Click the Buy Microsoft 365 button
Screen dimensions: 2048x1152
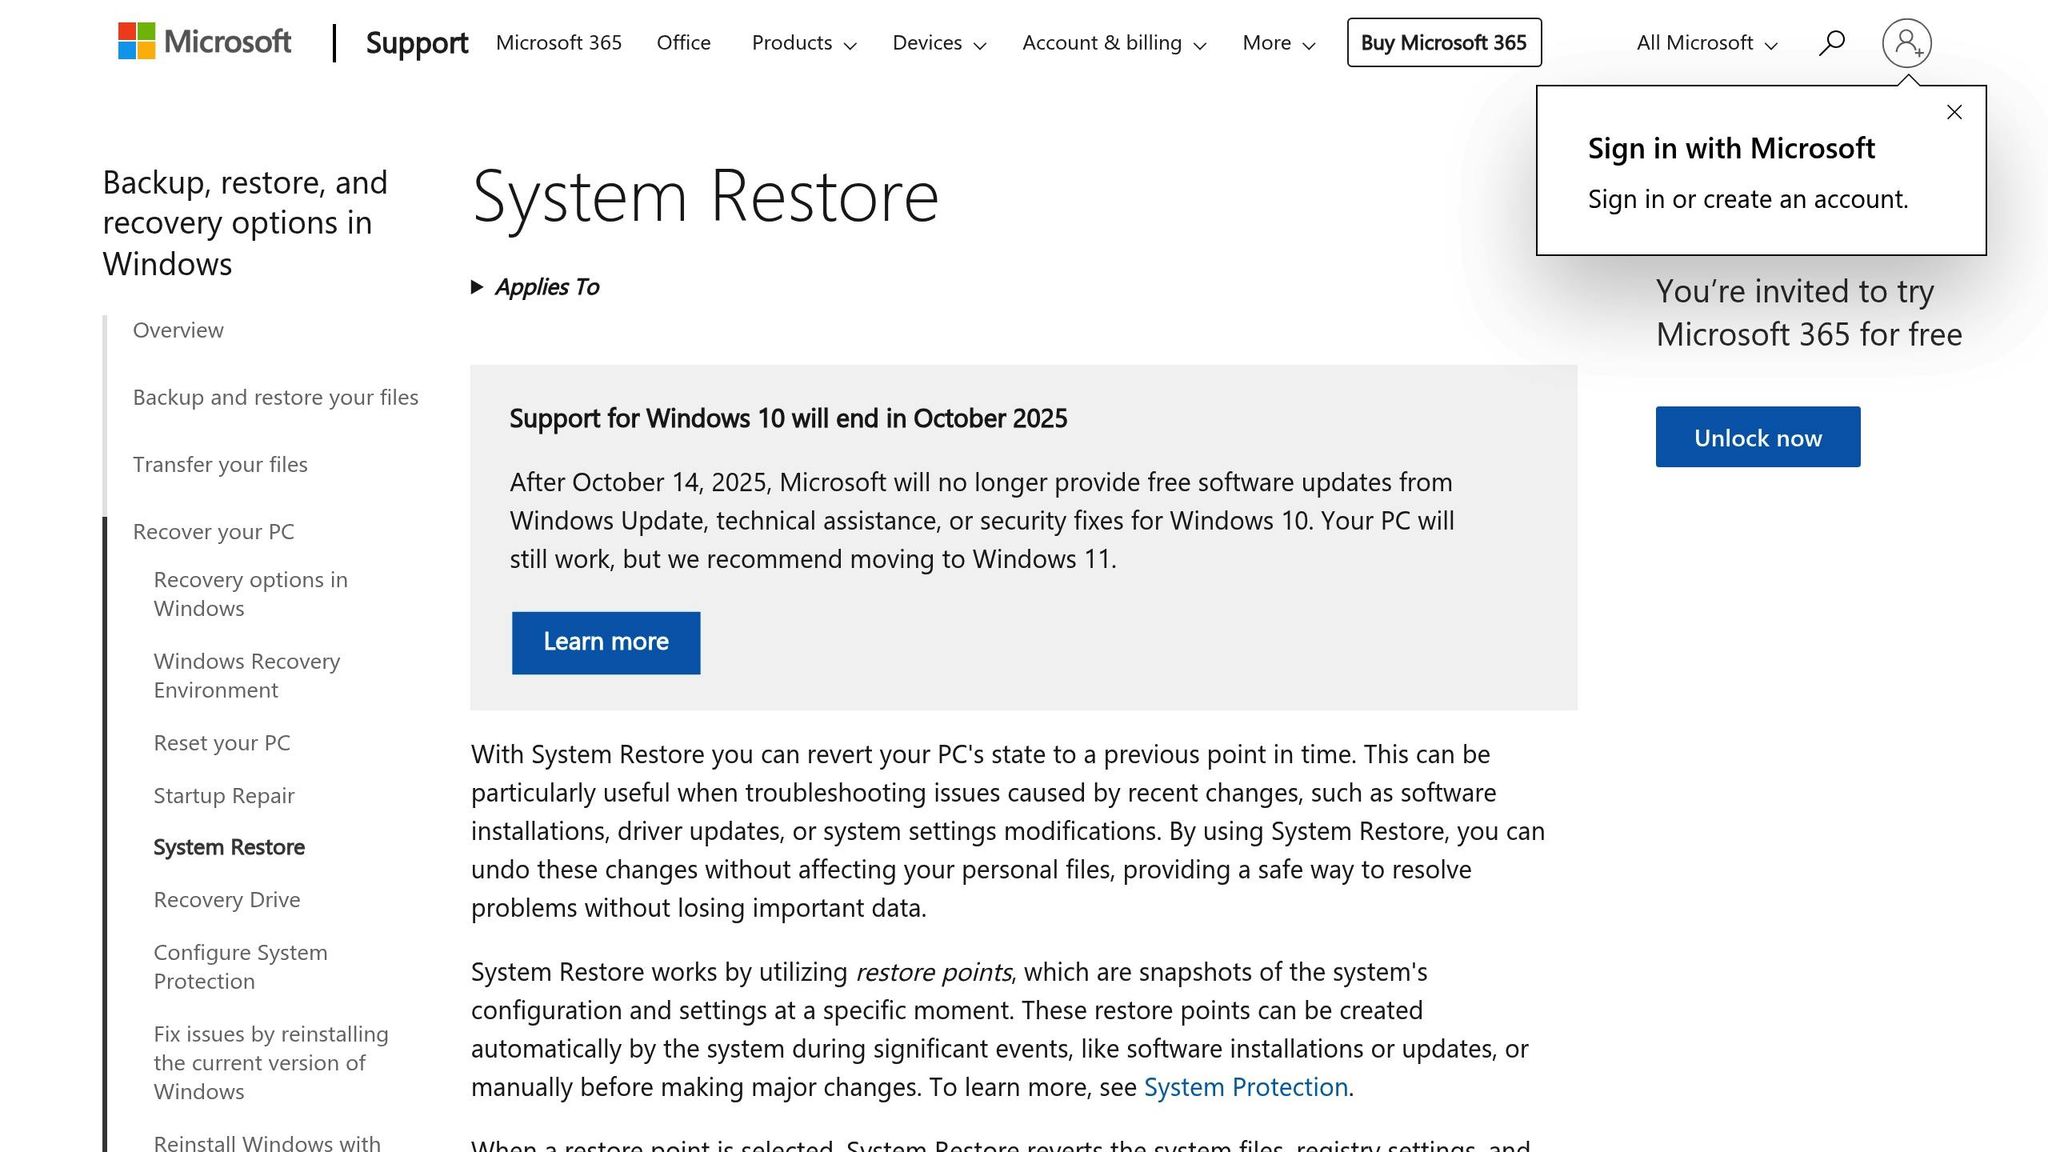pos(1444,43)
